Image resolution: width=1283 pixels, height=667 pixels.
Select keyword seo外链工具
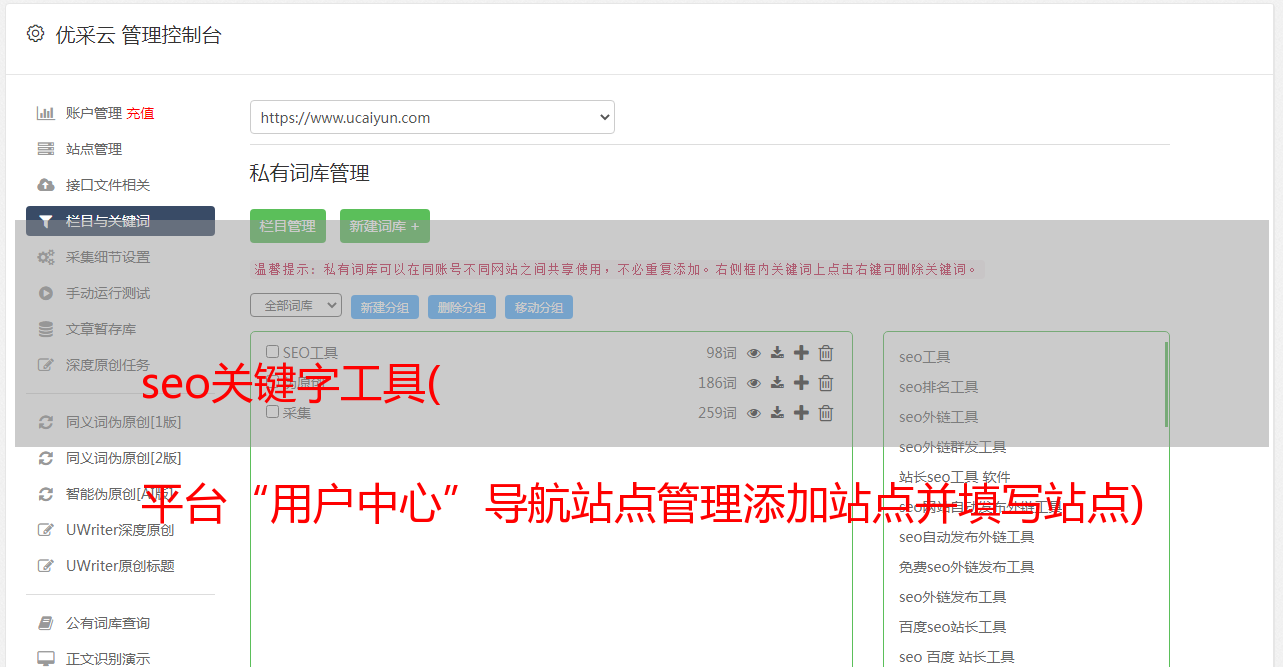(938, 417)
